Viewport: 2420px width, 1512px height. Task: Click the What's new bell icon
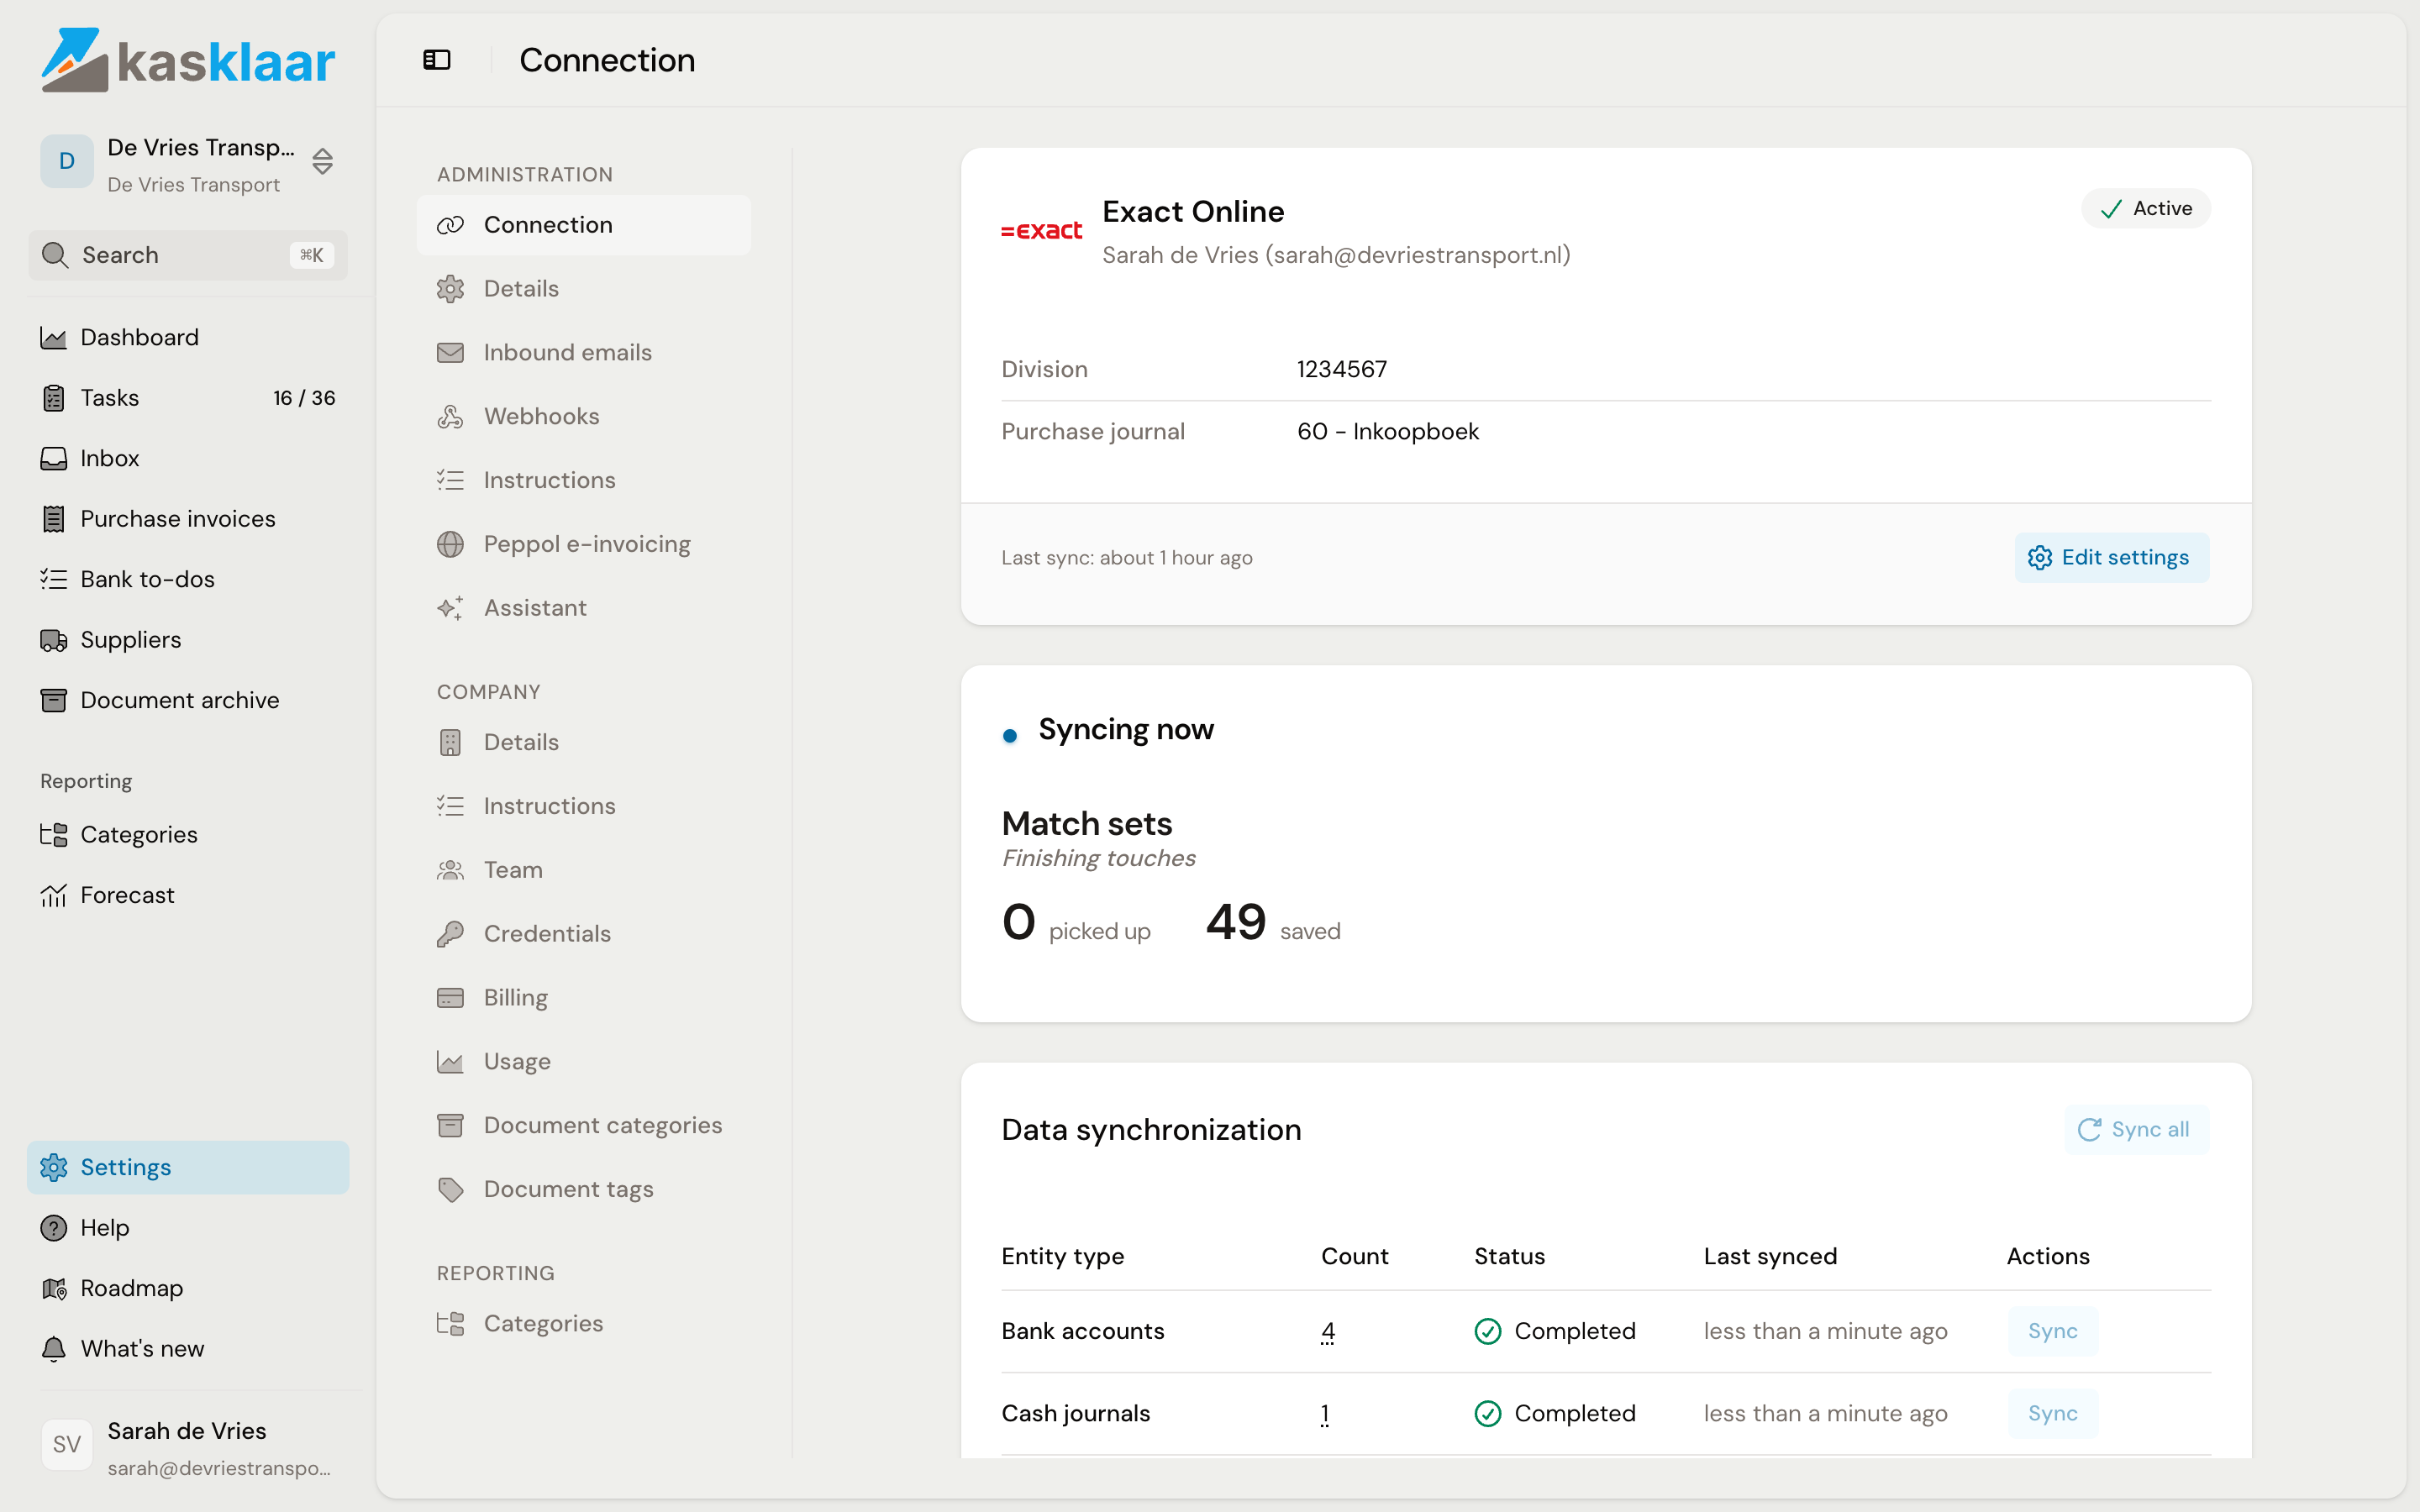click(x=53, y=1349)
